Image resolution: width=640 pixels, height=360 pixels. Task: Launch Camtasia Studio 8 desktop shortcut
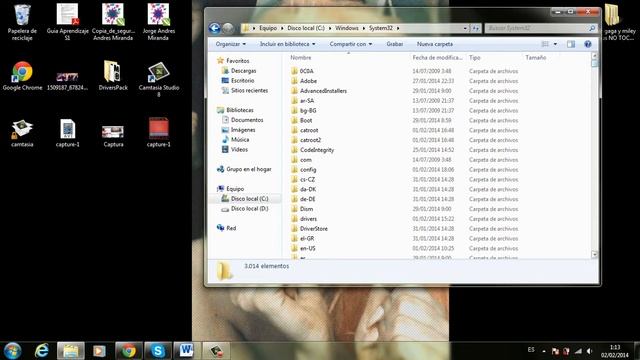point(158,79)
